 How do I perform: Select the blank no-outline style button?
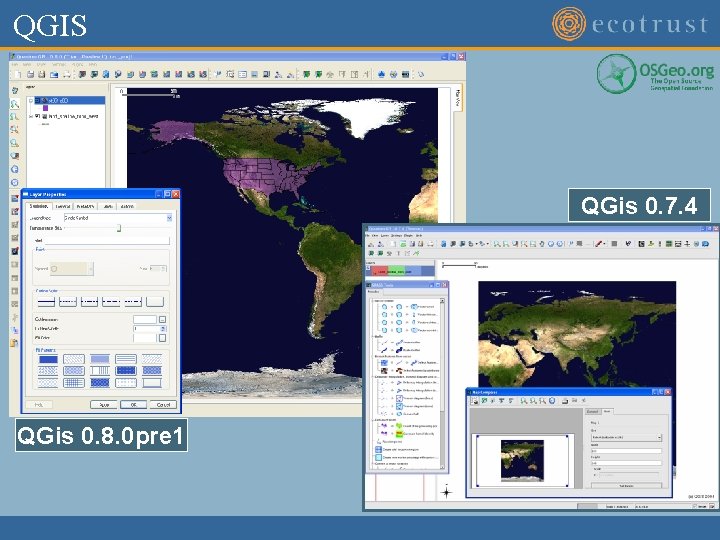tap(155, 302)
